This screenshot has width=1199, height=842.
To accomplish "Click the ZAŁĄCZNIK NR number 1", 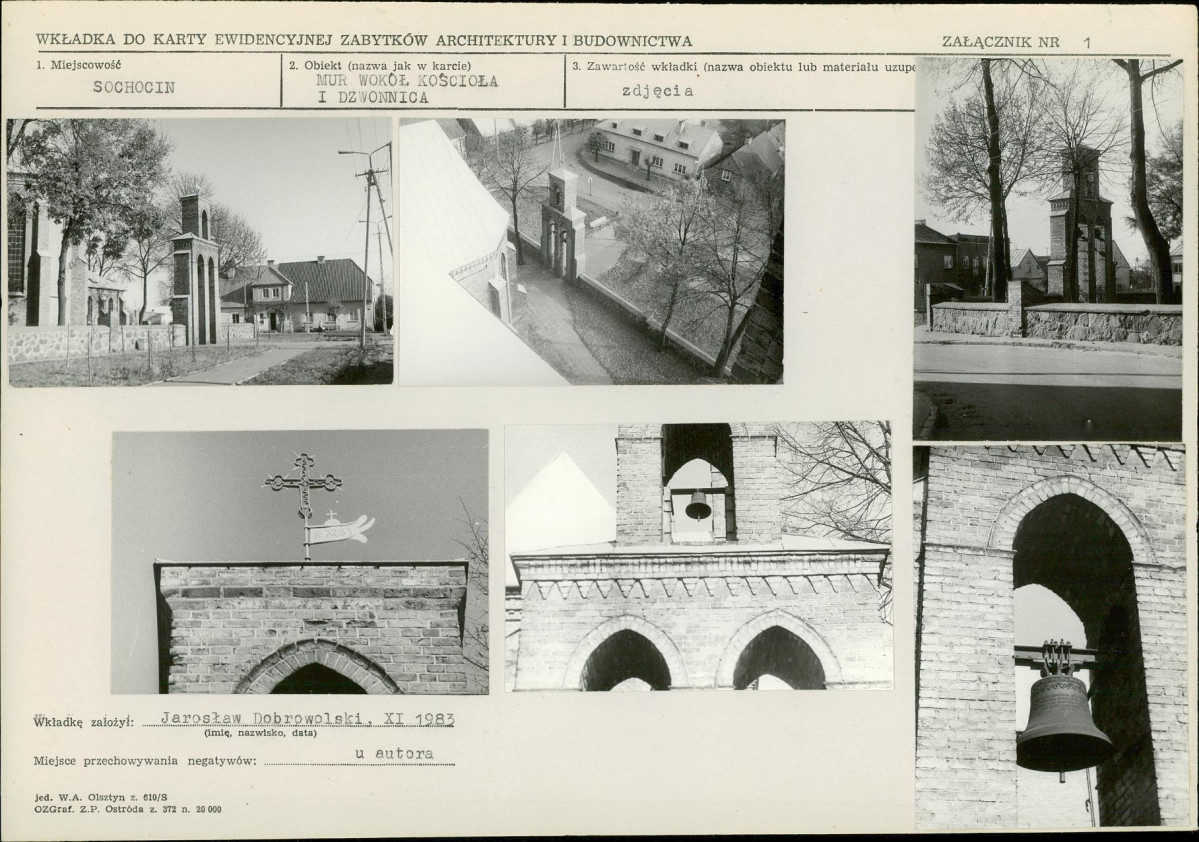I will (1087, 43).
